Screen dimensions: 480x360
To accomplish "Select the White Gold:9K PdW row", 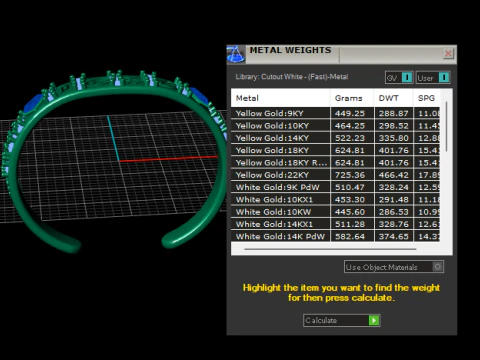I will [x=335, y=187].
